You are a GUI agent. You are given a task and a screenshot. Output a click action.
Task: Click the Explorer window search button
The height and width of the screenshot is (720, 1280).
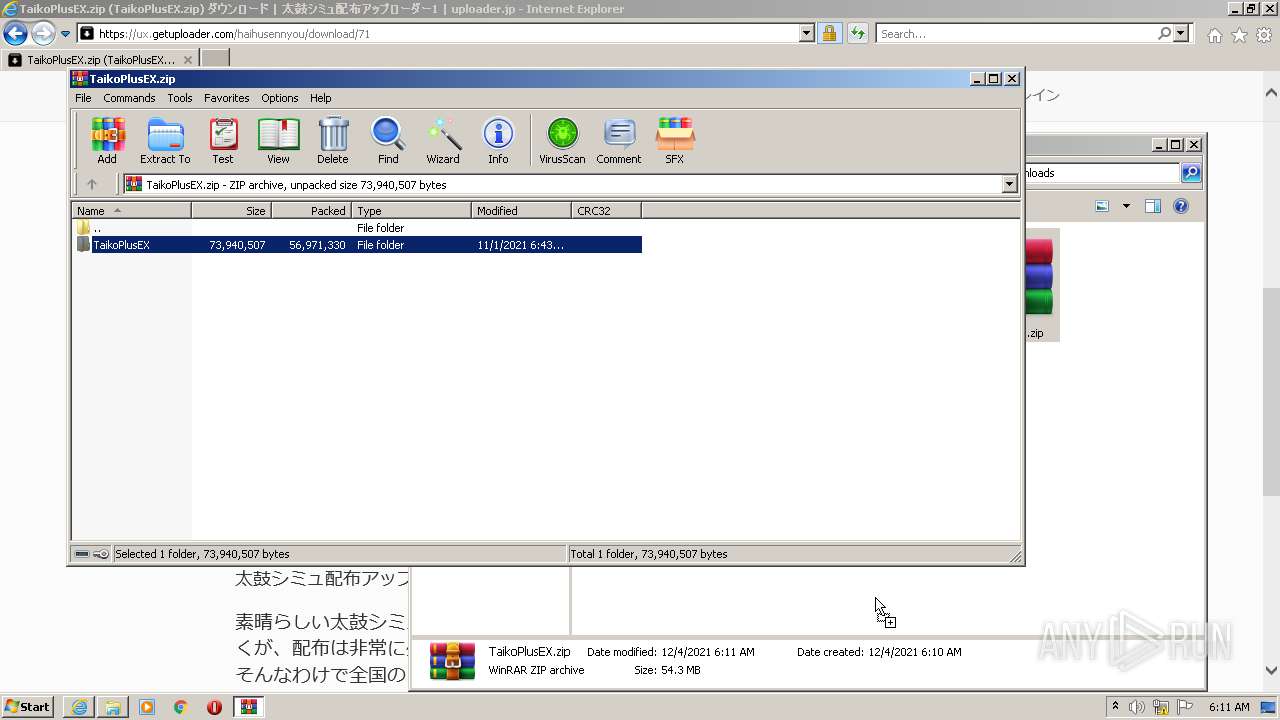point(1191,173)
